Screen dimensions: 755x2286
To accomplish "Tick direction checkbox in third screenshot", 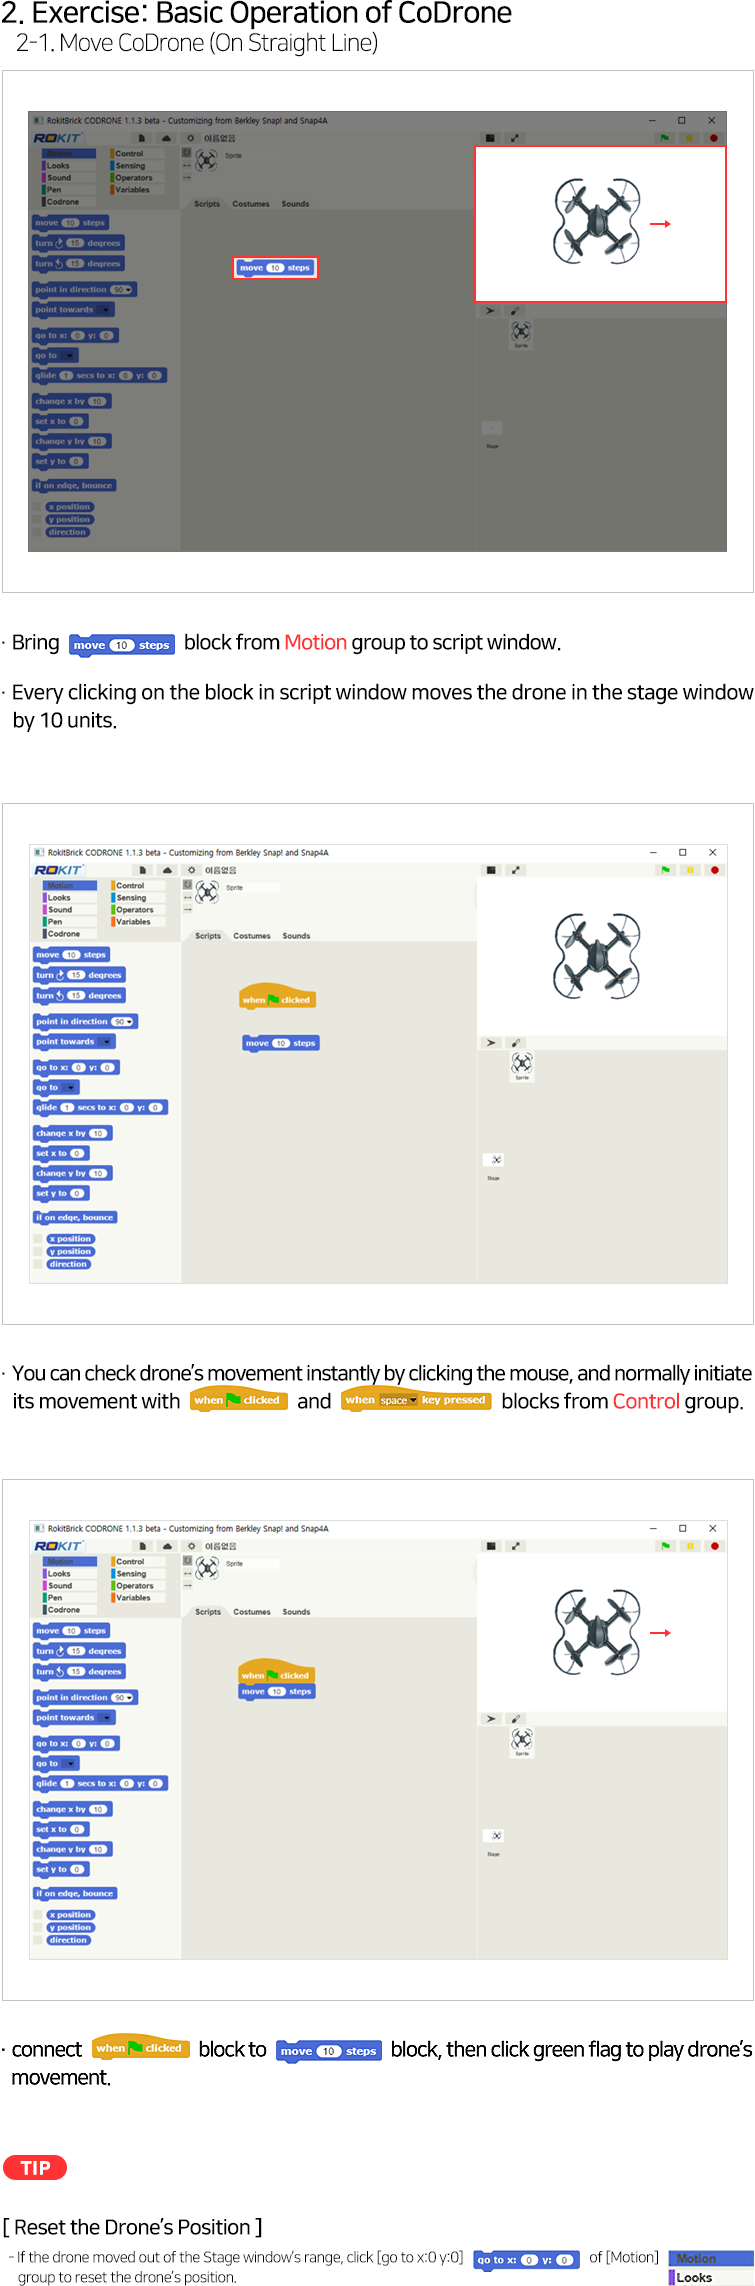I will click(38, 1941).
